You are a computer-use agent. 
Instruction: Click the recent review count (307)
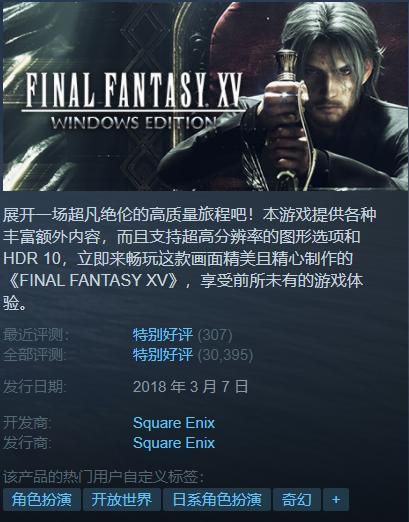point(215,335)
